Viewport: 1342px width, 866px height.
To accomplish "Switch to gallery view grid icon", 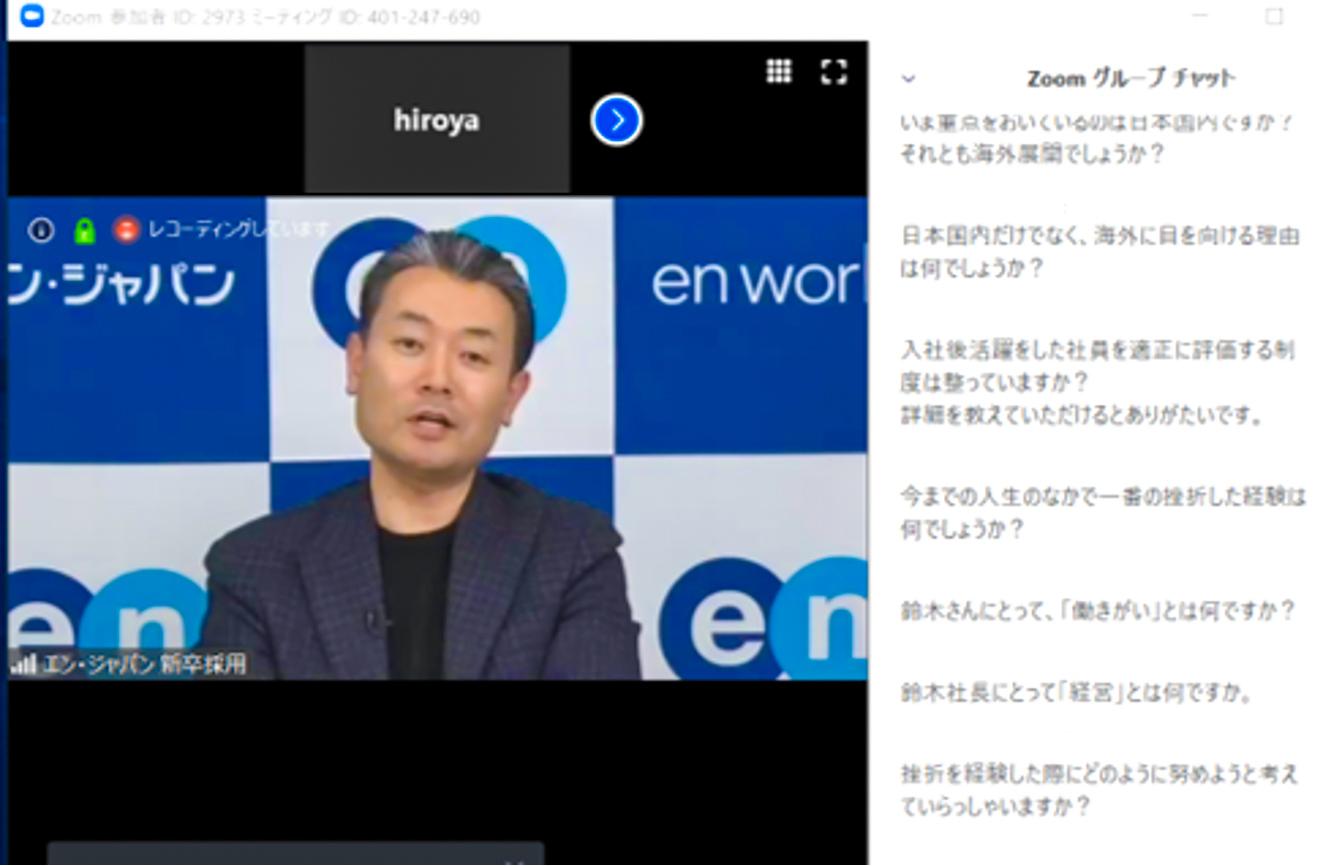I will [x=779, y=71].
